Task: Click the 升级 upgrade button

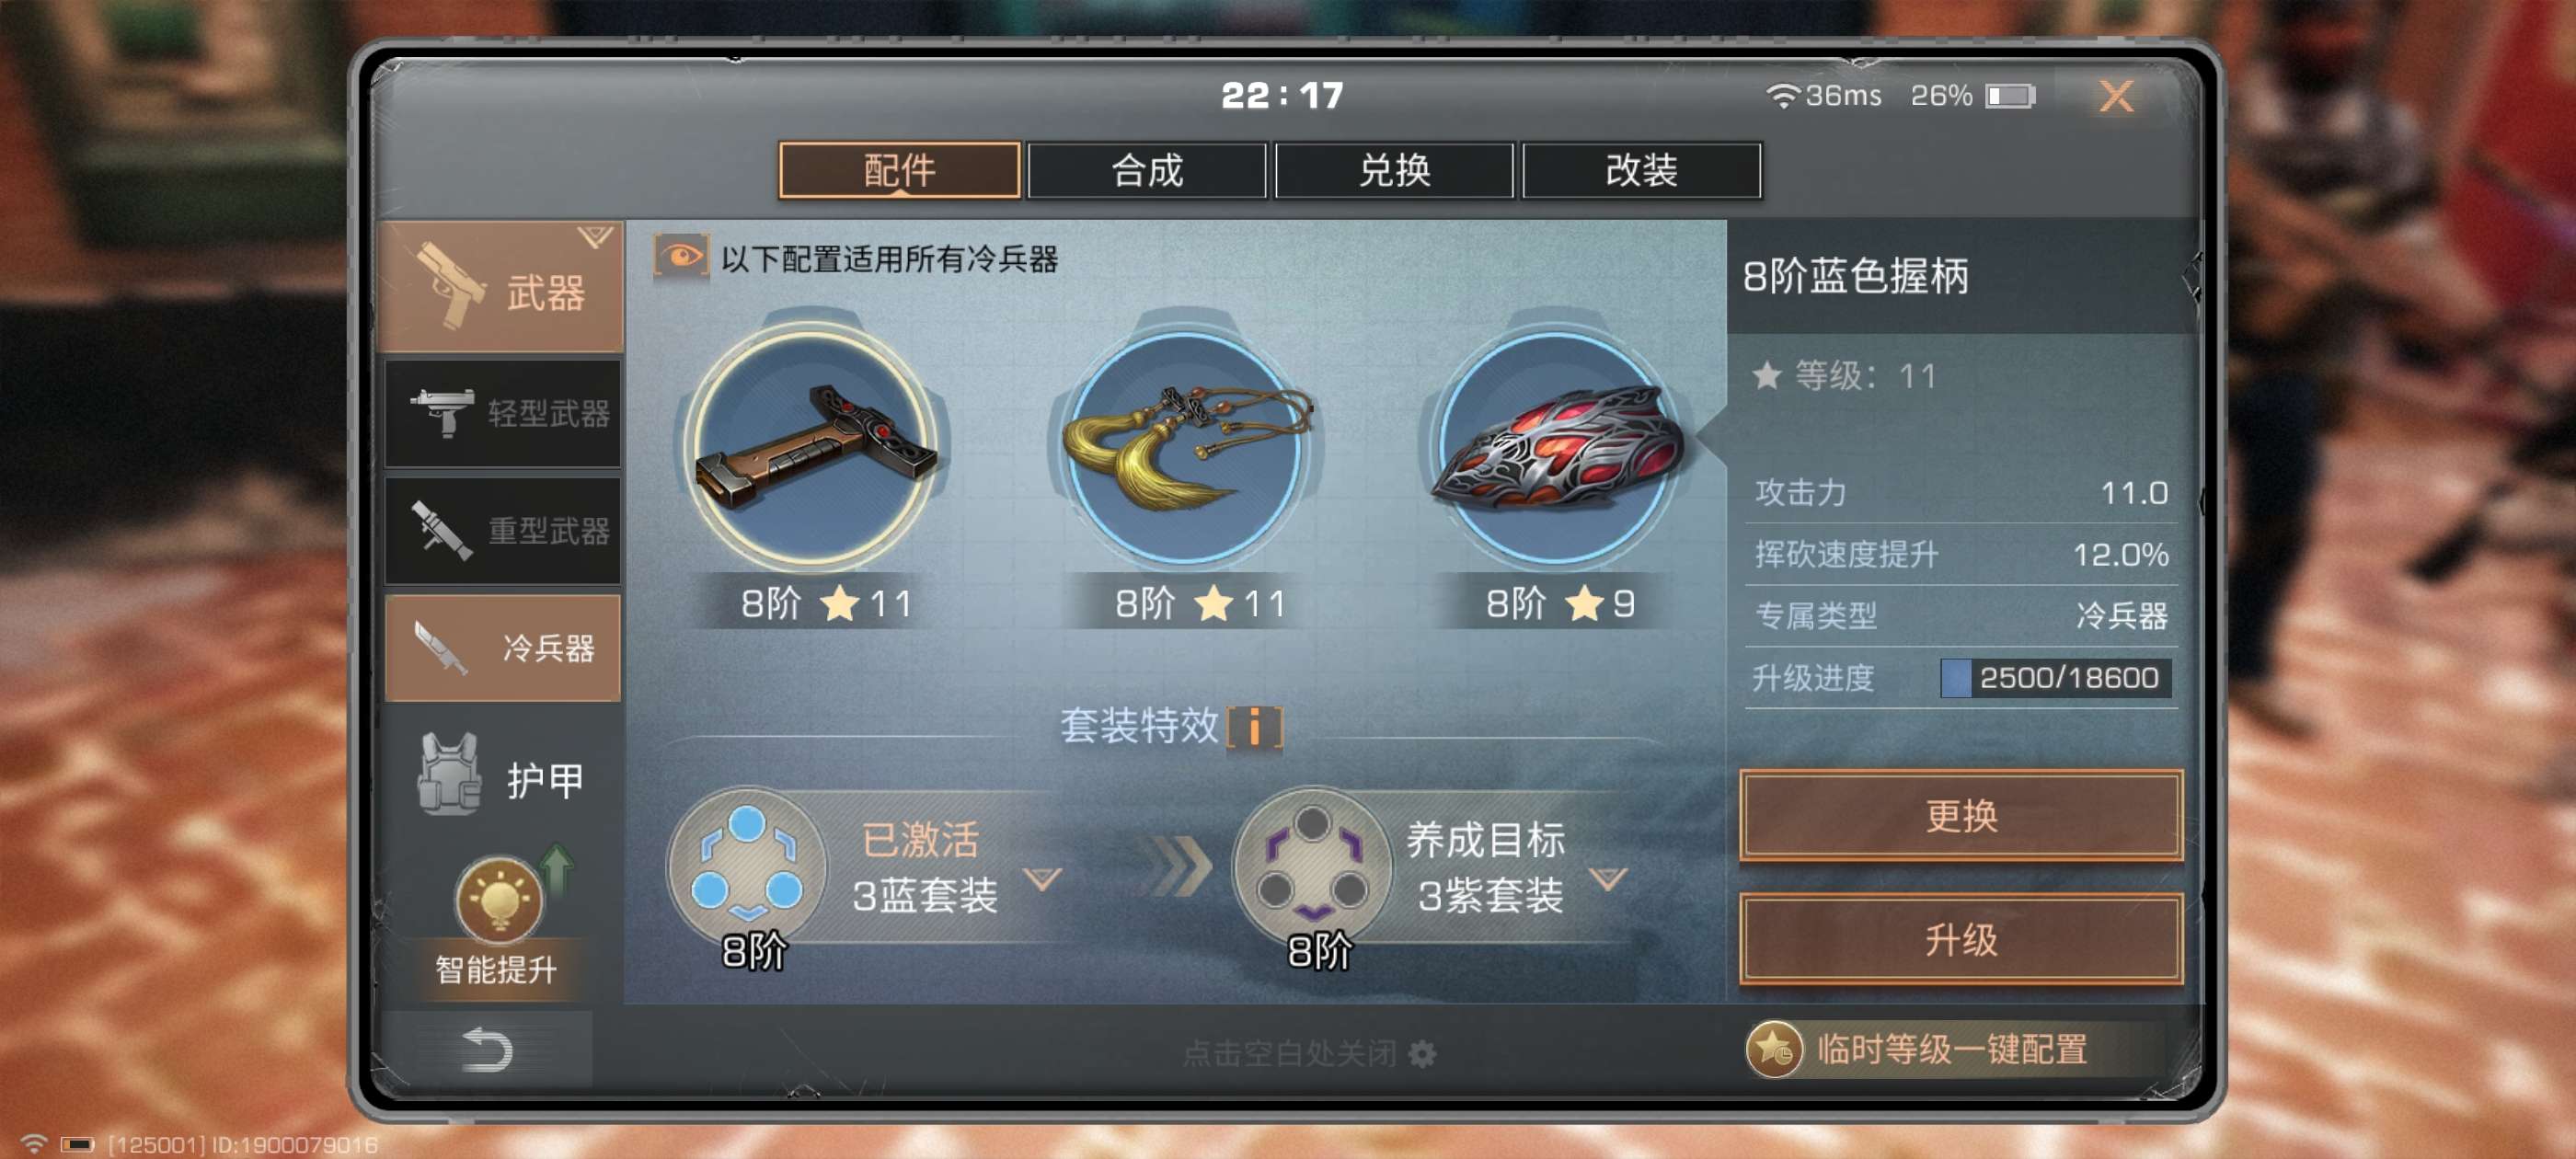Action: pos(1961,939)
